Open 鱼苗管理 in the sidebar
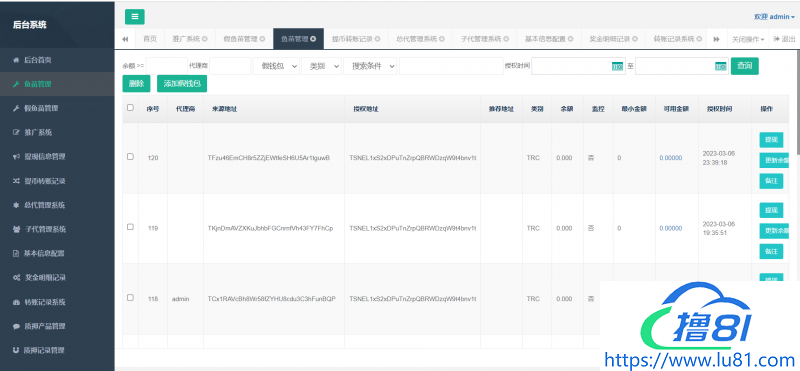The image size is (800, 371). point(57,84)
